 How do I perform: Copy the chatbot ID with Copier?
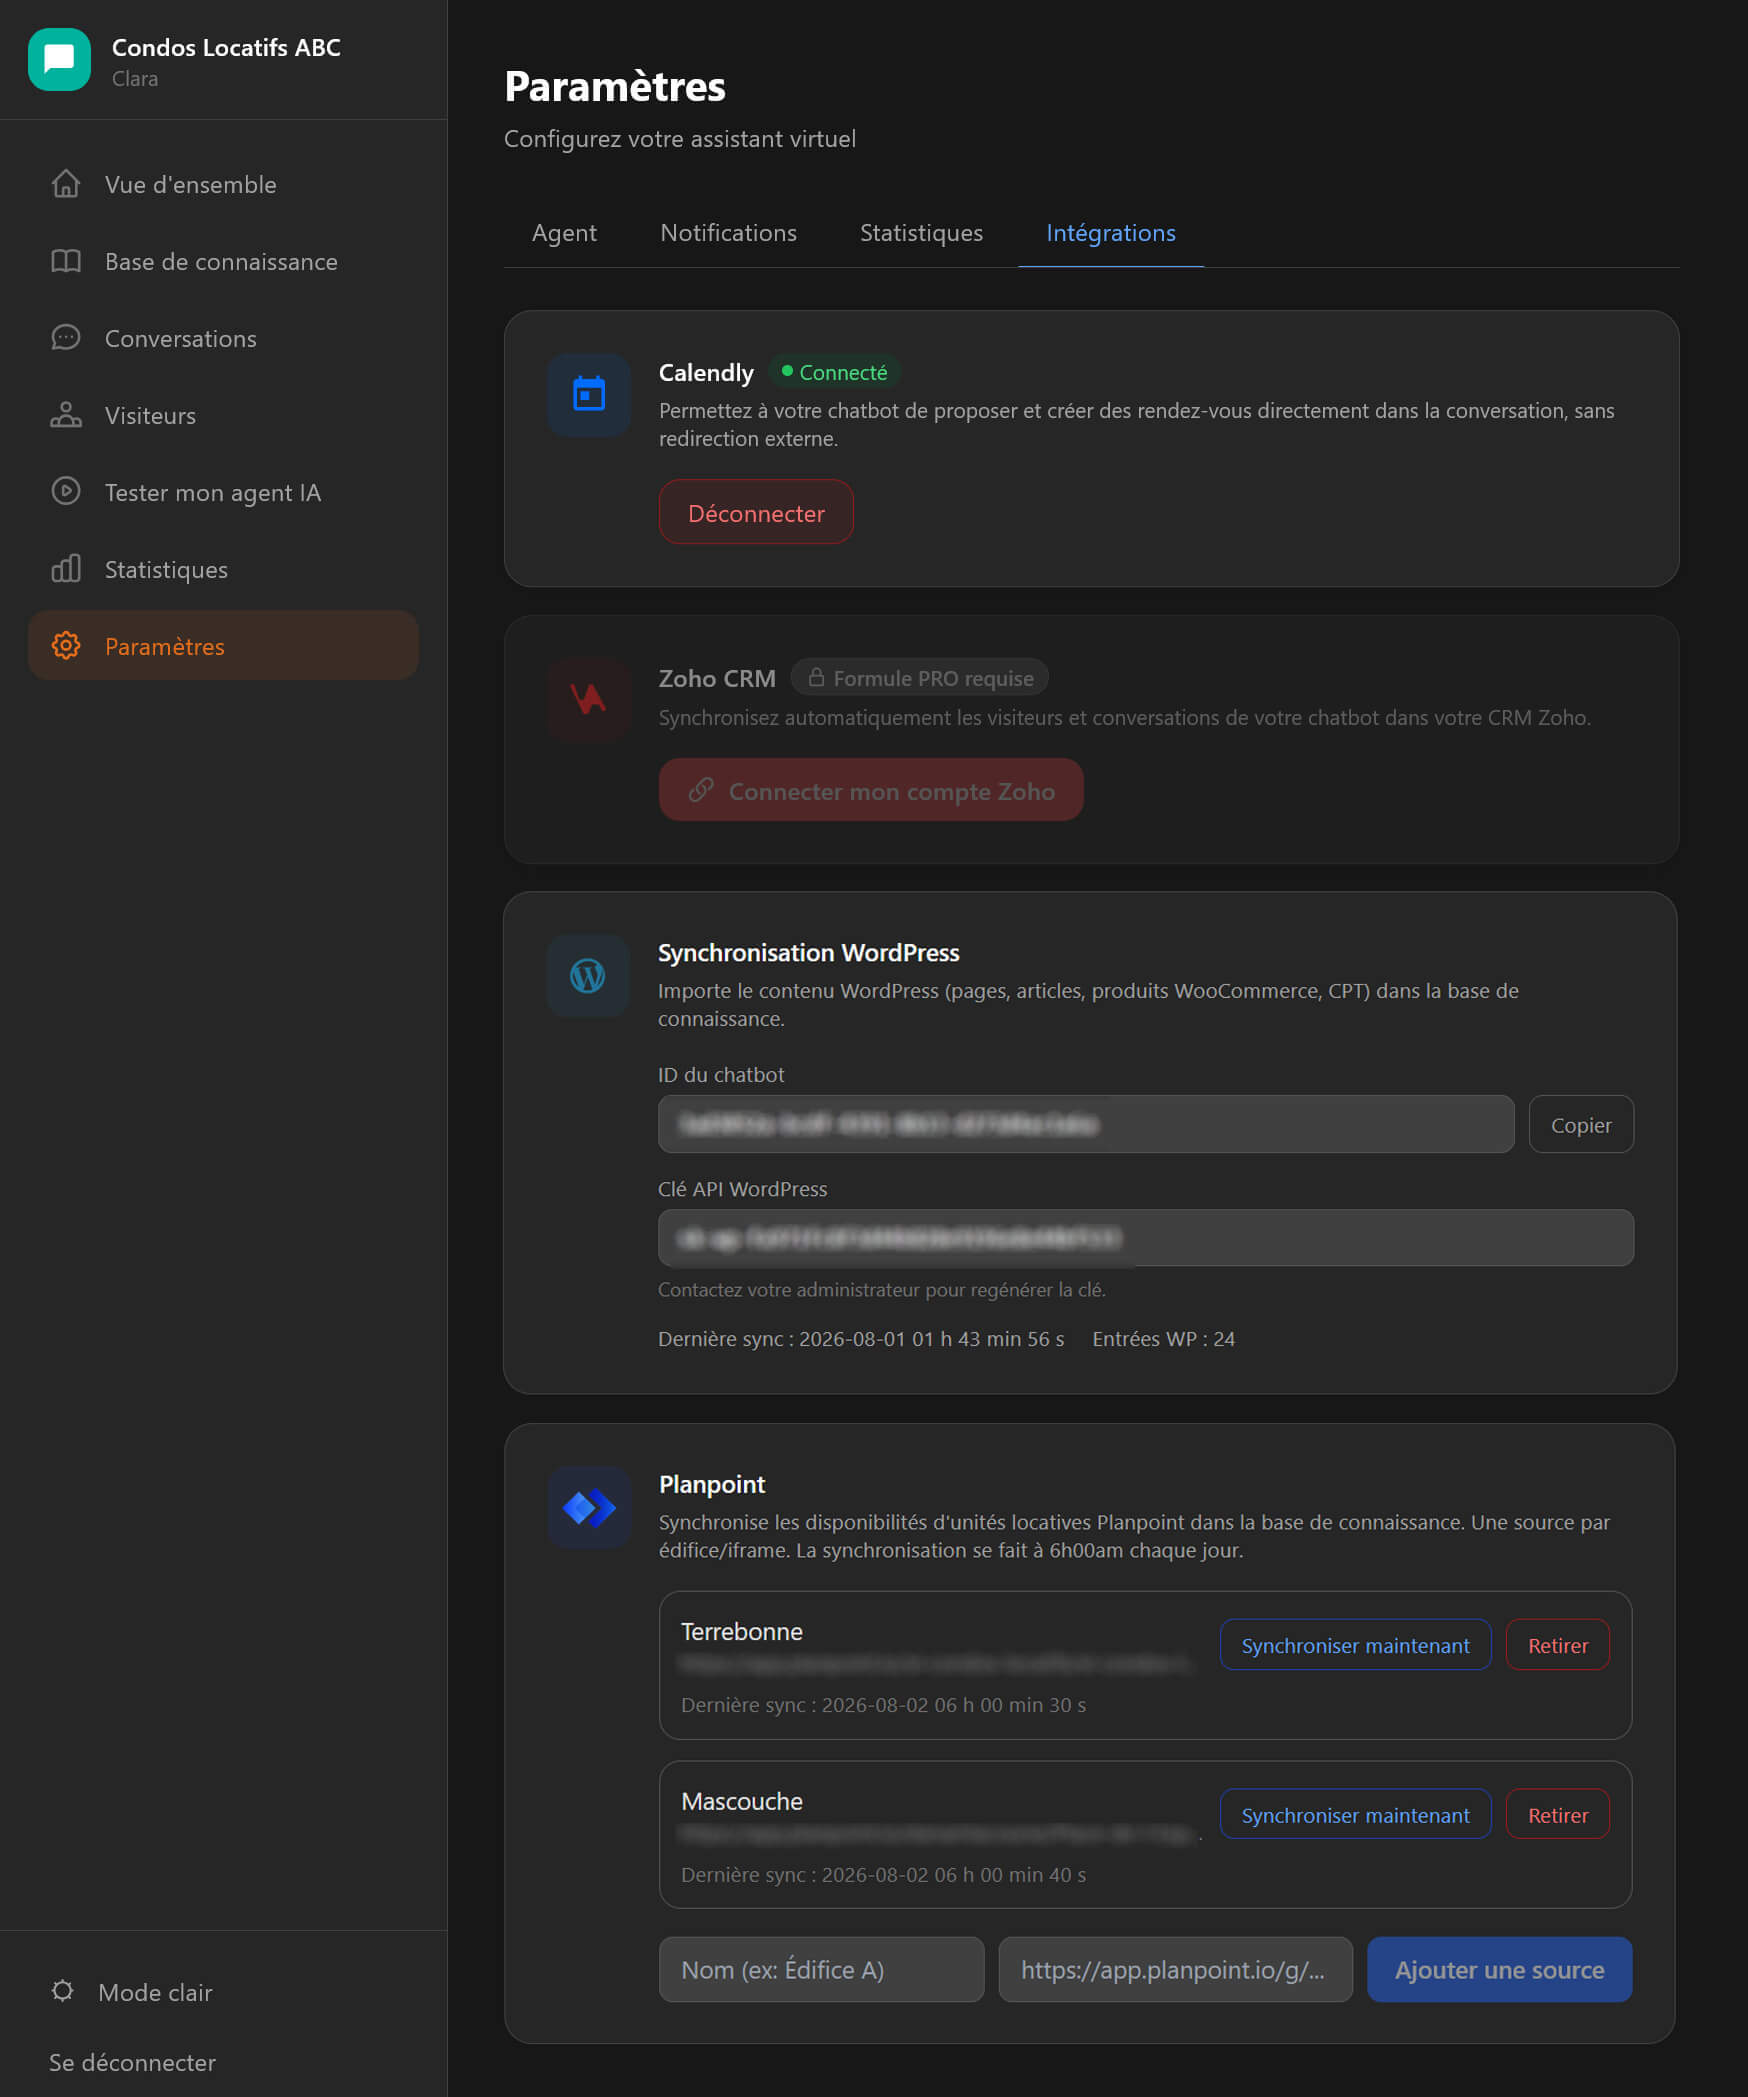pyautogui.click(x=1581, y=1124)
